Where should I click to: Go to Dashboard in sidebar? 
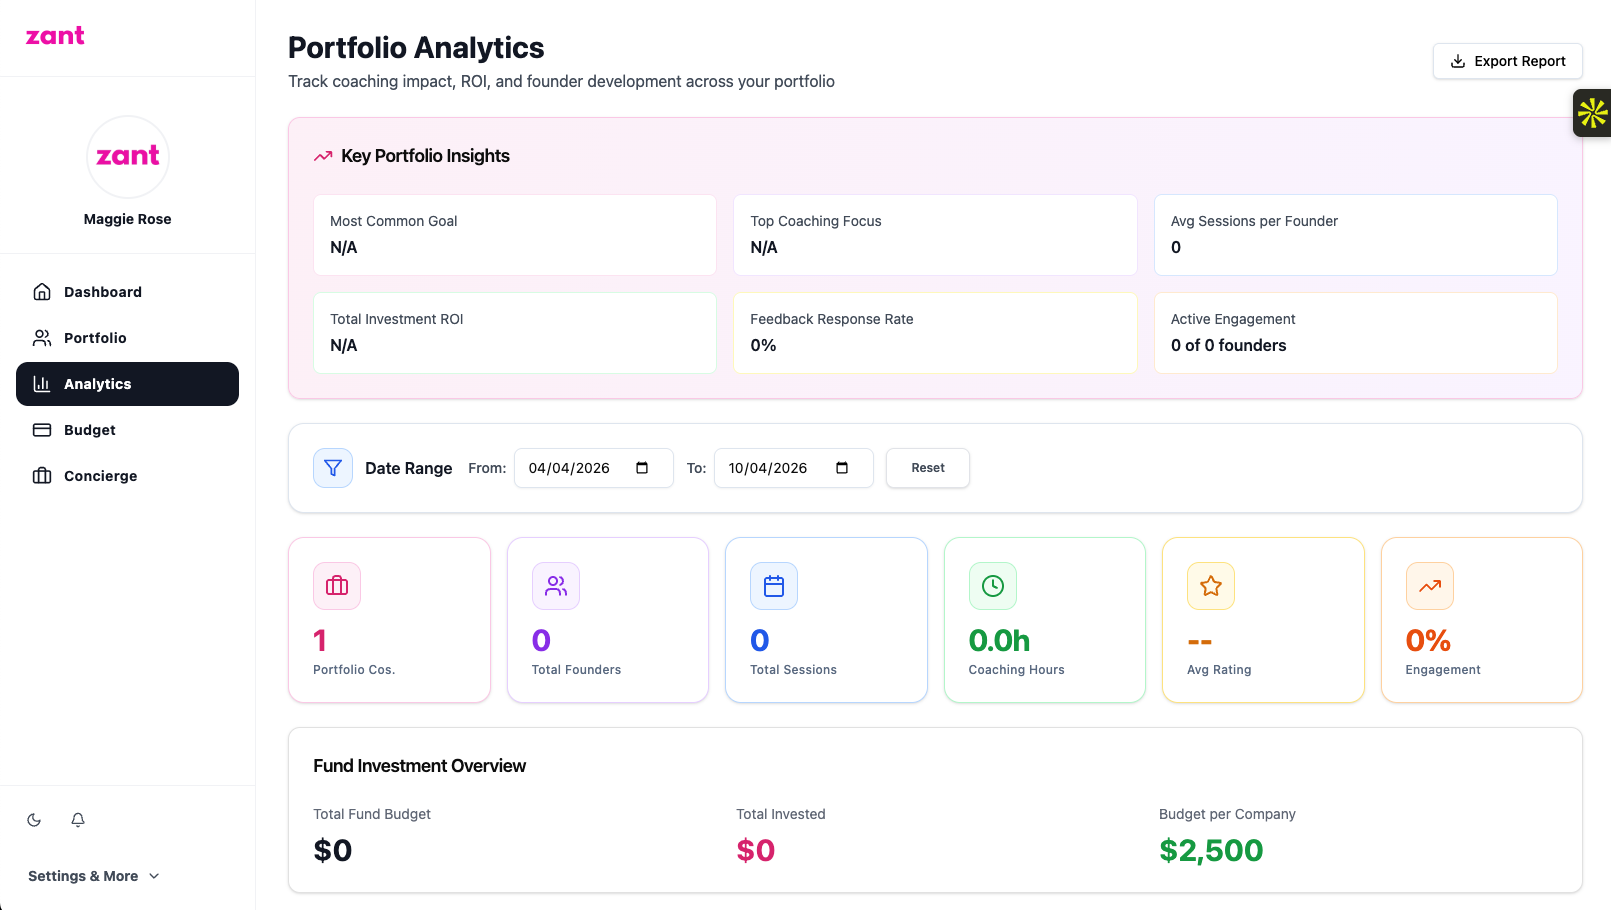pyautogui.click(x=127, y=292)
